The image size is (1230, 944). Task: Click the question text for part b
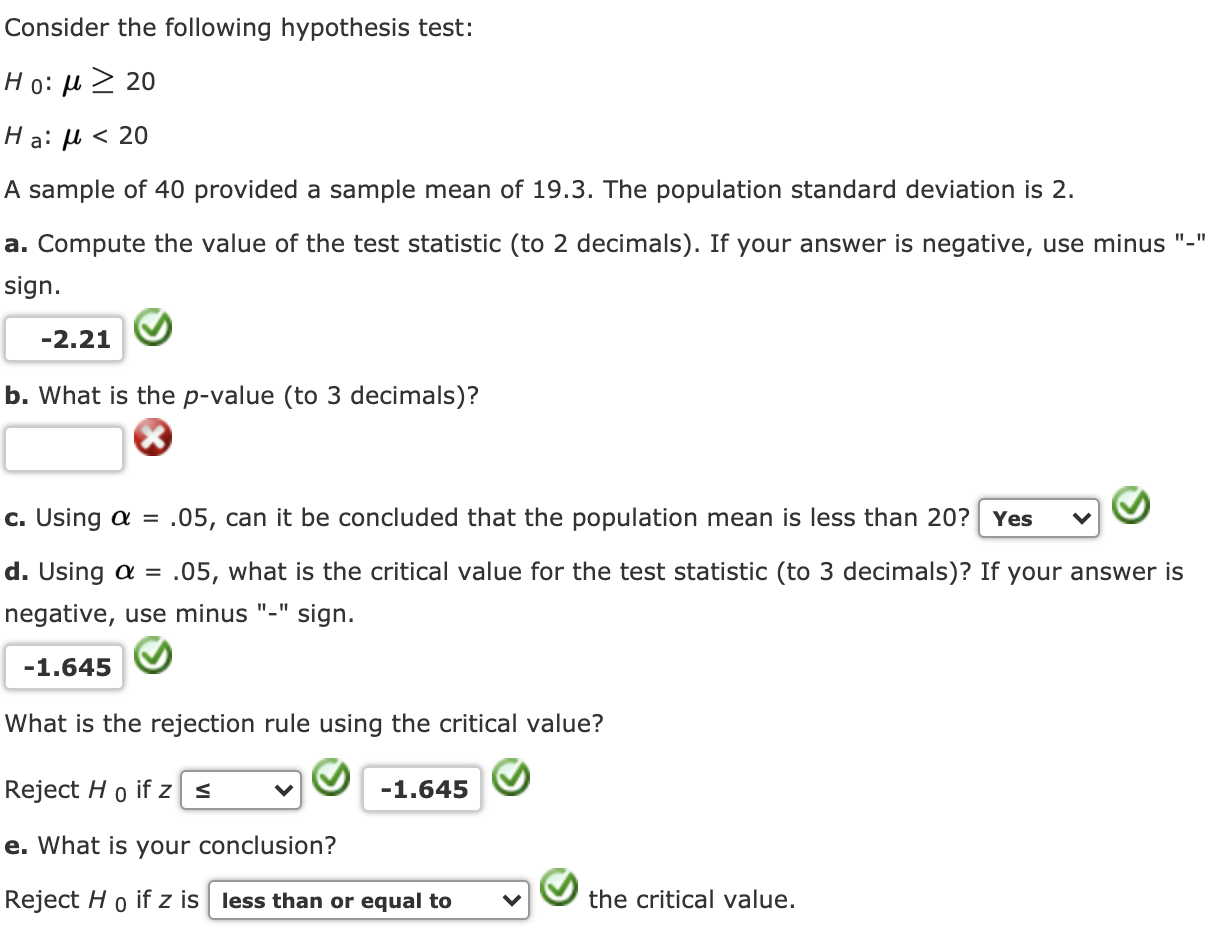[240, 395]
